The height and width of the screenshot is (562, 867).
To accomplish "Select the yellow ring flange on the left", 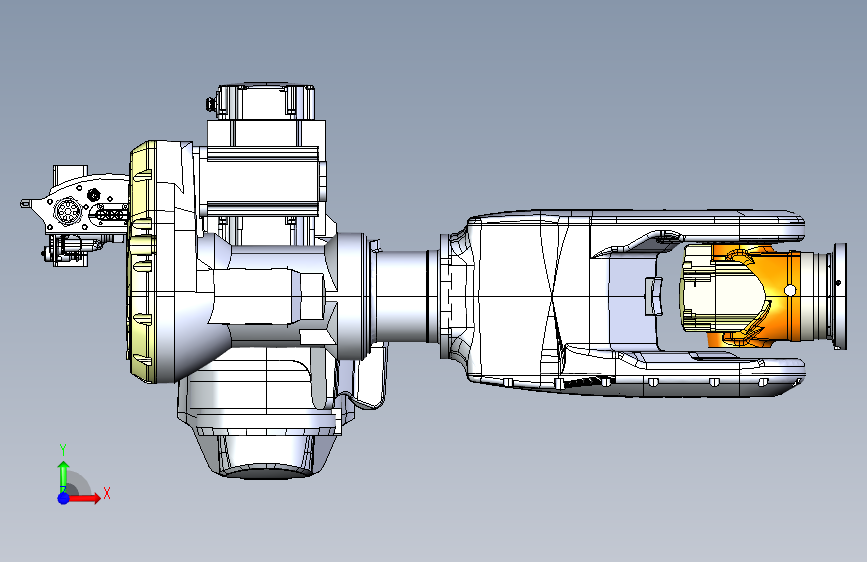I will pos(143,262).
